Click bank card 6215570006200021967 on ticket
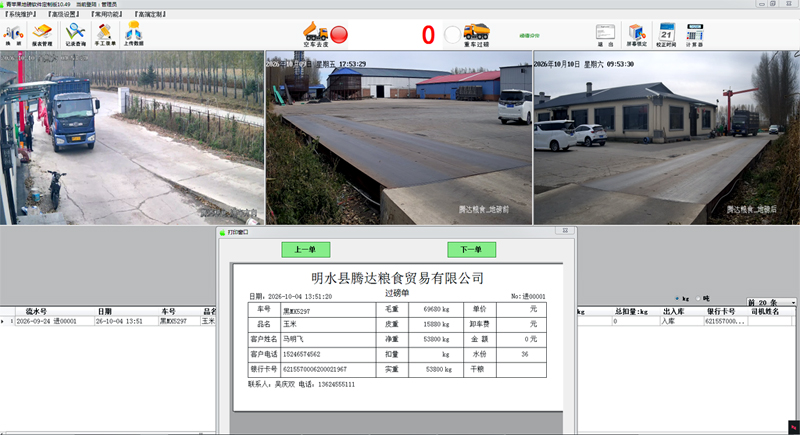 click(315, 369)
